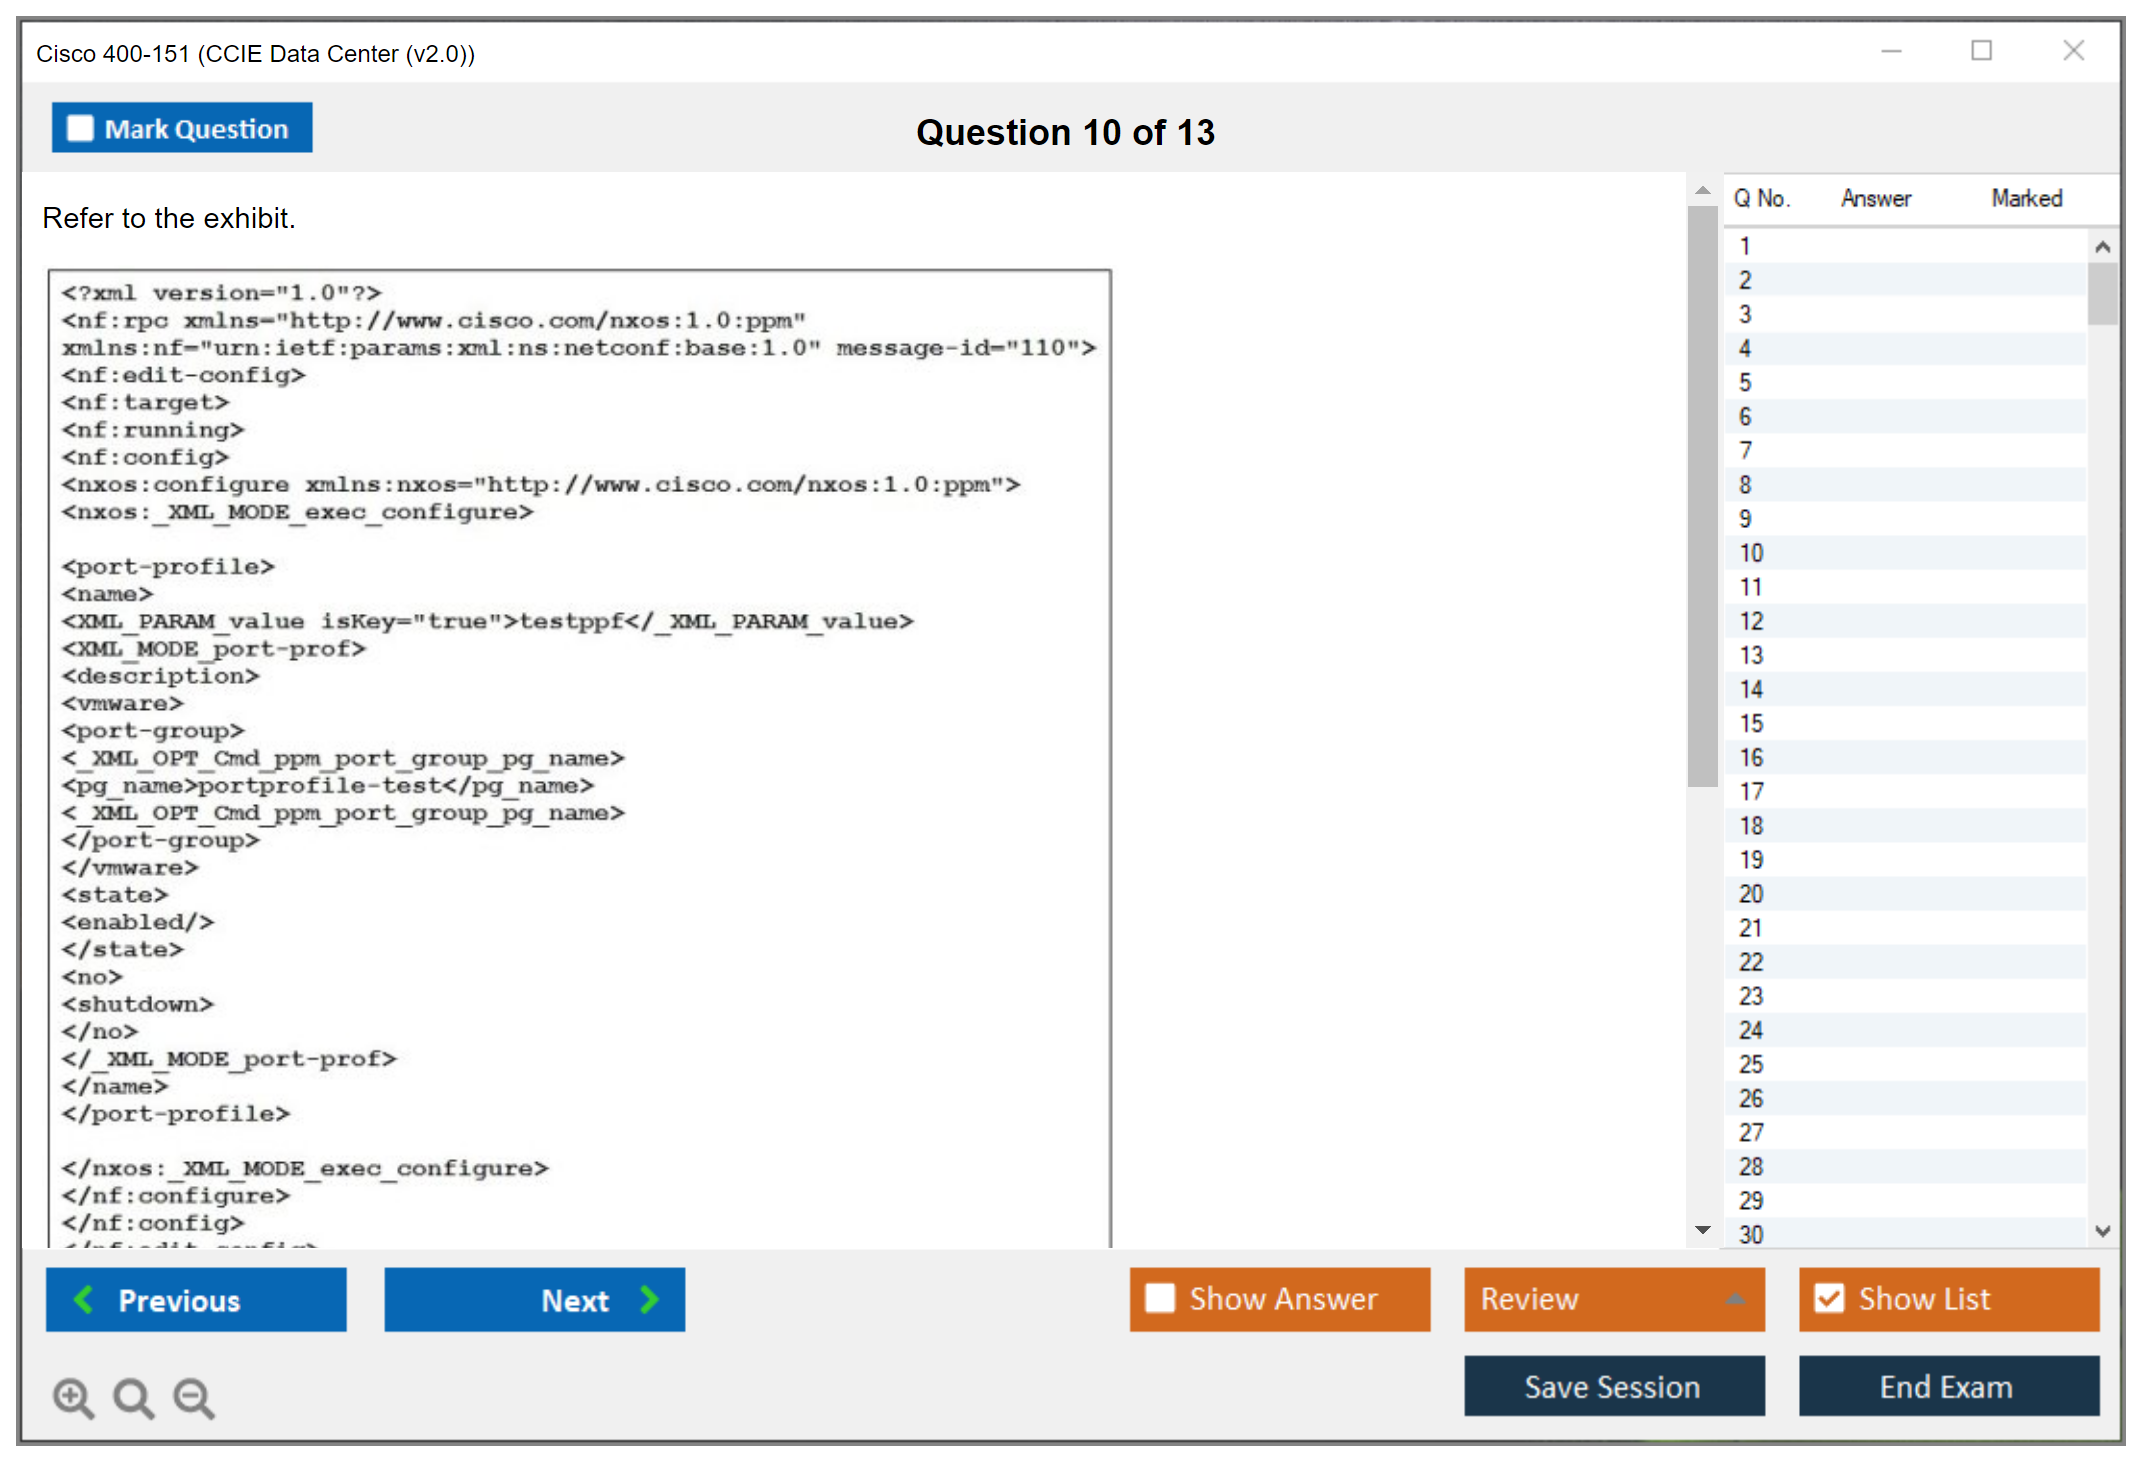Image resolution: width=2150 pixels, height=1470 pixels.
Task: Click the Save Session button
Action: 1613,1386
